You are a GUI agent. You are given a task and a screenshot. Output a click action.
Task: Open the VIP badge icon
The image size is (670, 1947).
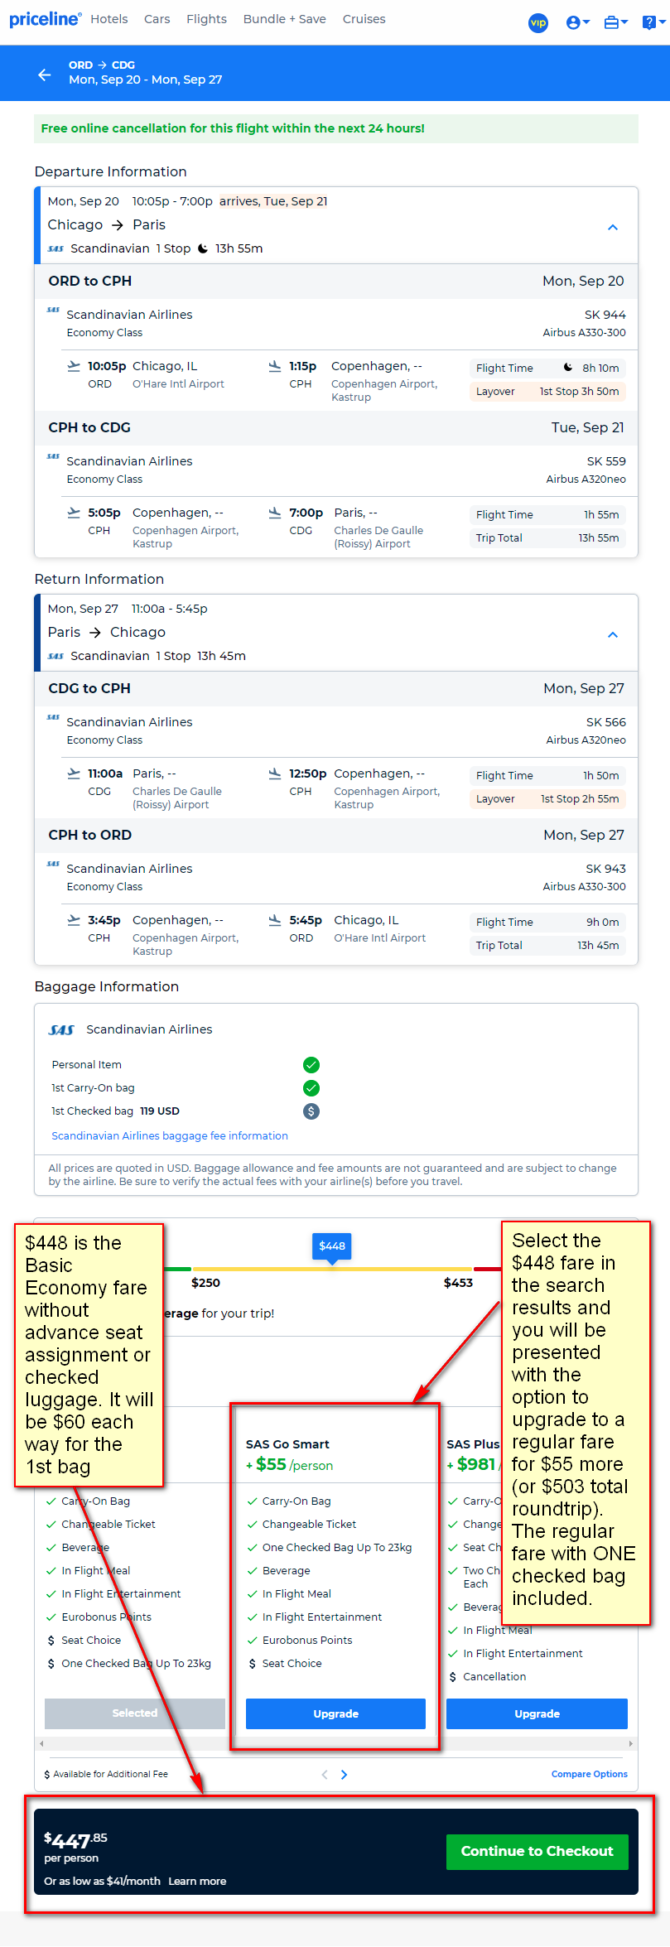[x=538, y=22]
